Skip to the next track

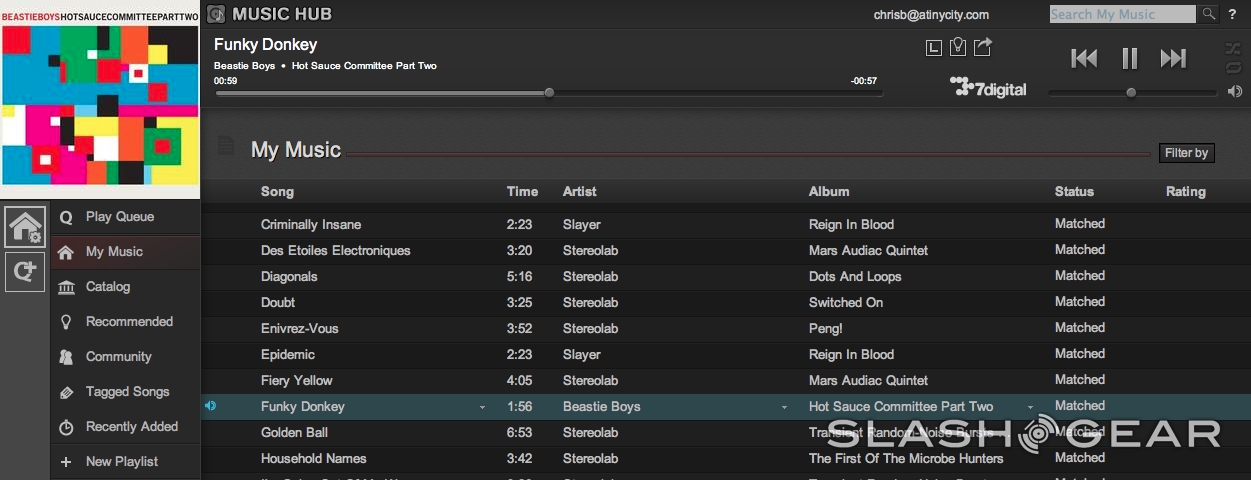(1173, 59)
